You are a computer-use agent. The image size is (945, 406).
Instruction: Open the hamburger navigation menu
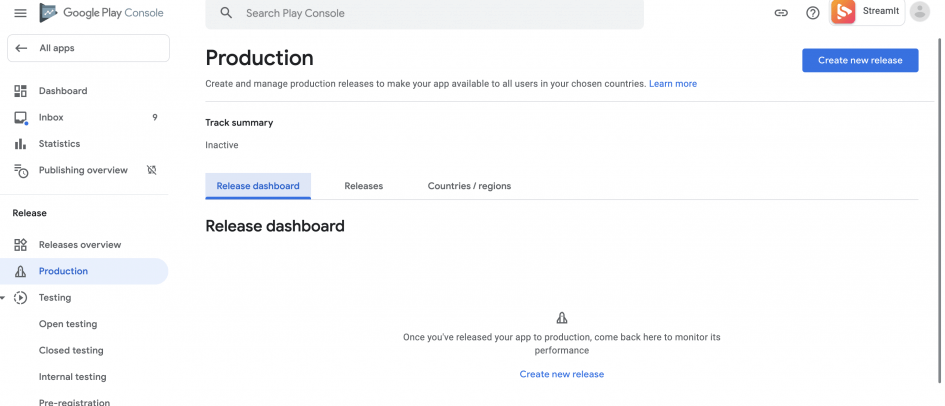[20, 13]
